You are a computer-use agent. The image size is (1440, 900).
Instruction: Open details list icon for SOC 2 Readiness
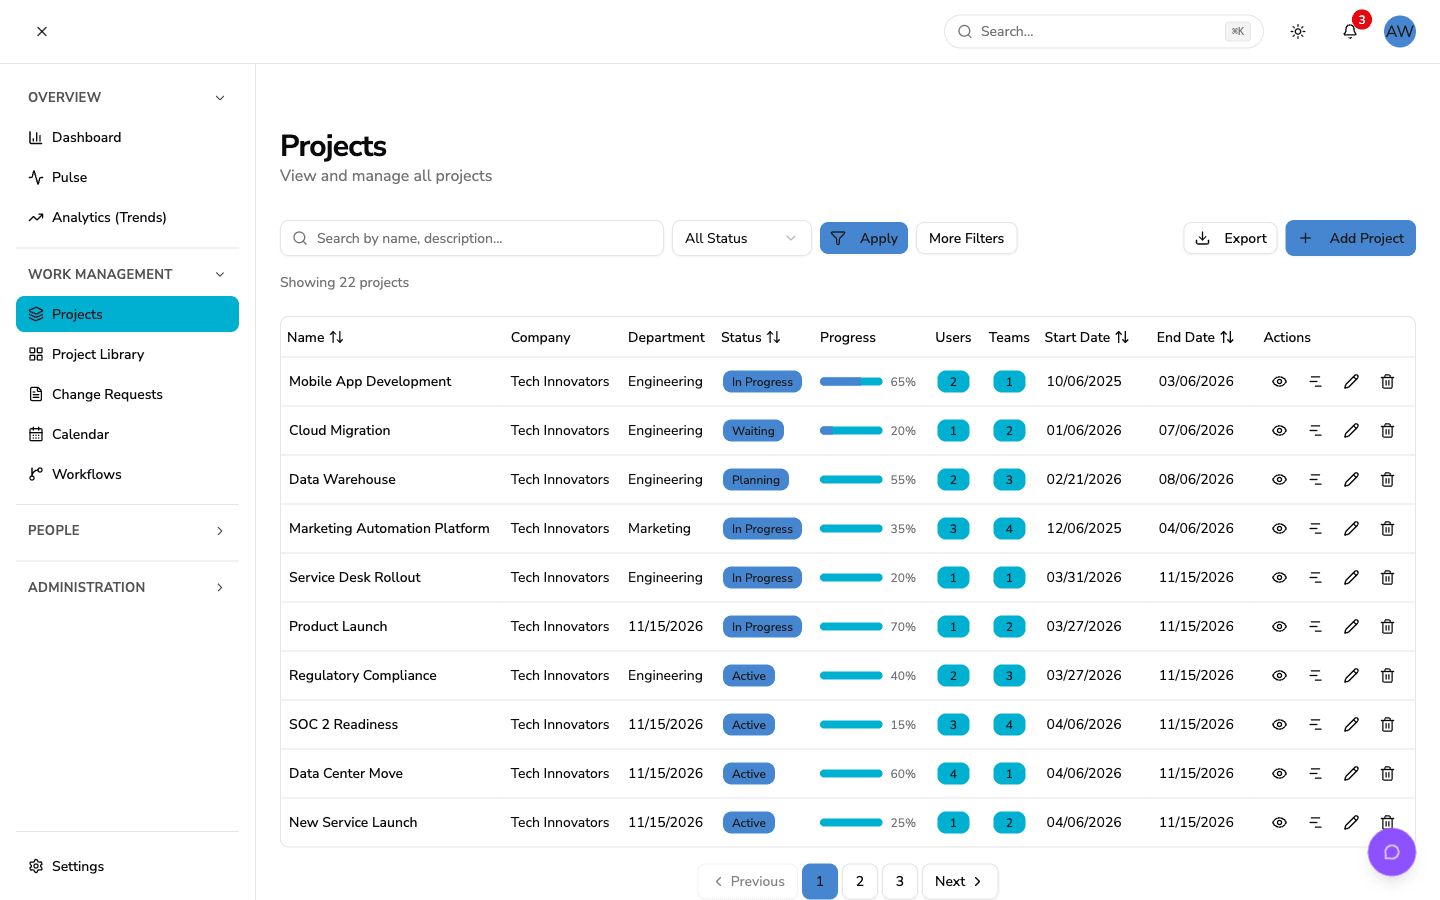(x=1315, y=724)
